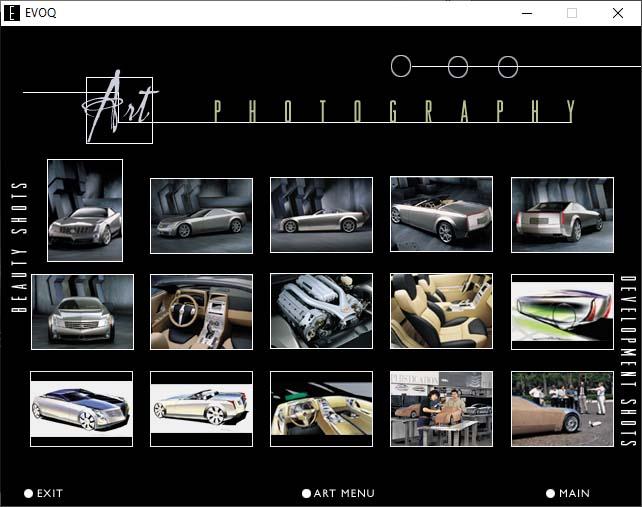Click the first circle on the top line
The height and width of the screenshot is (507, 642).
(401, 66)
